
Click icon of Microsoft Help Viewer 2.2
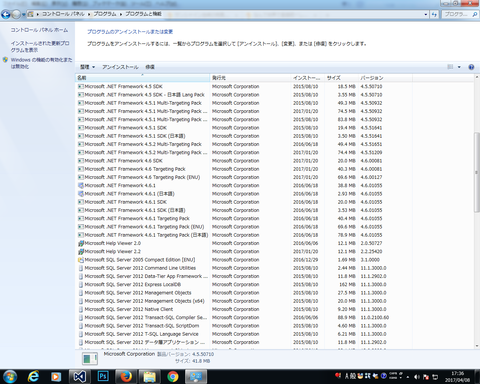pyautogui.click(x=81, y=252)
